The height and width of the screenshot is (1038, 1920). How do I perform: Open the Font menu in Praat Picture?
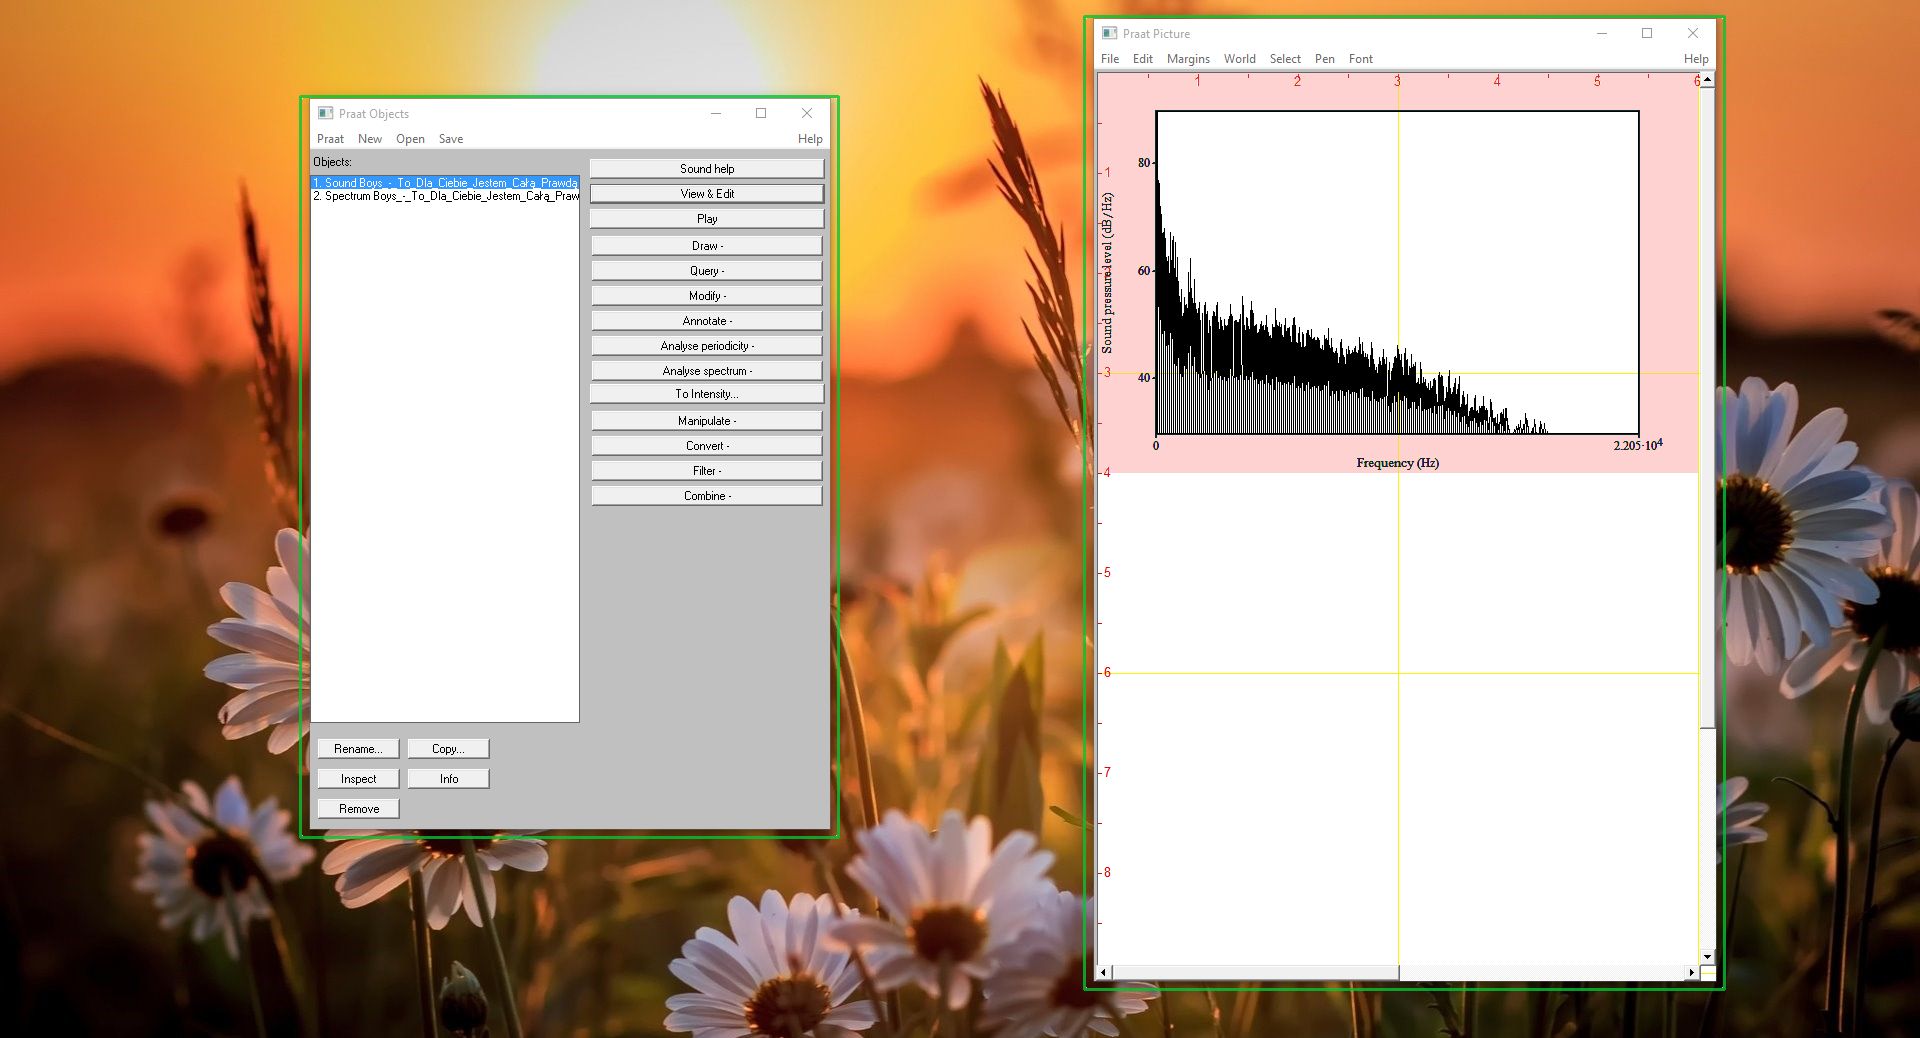click(x=1360, y=59)
